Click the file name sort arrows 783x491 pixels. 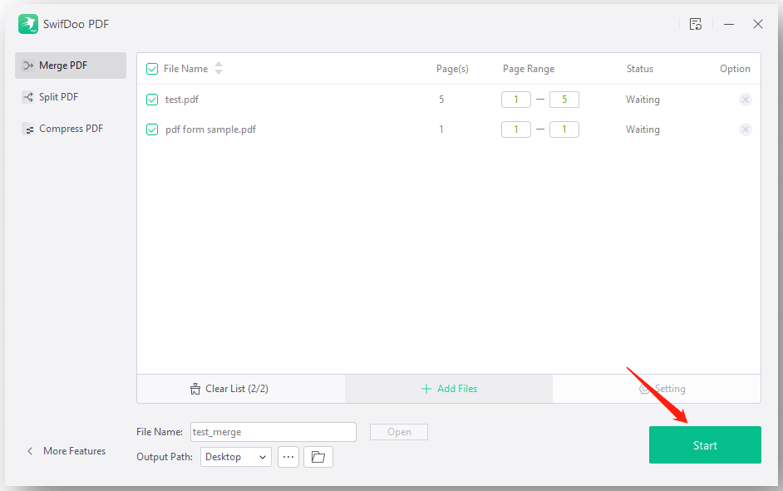click(x=218, y=68)
